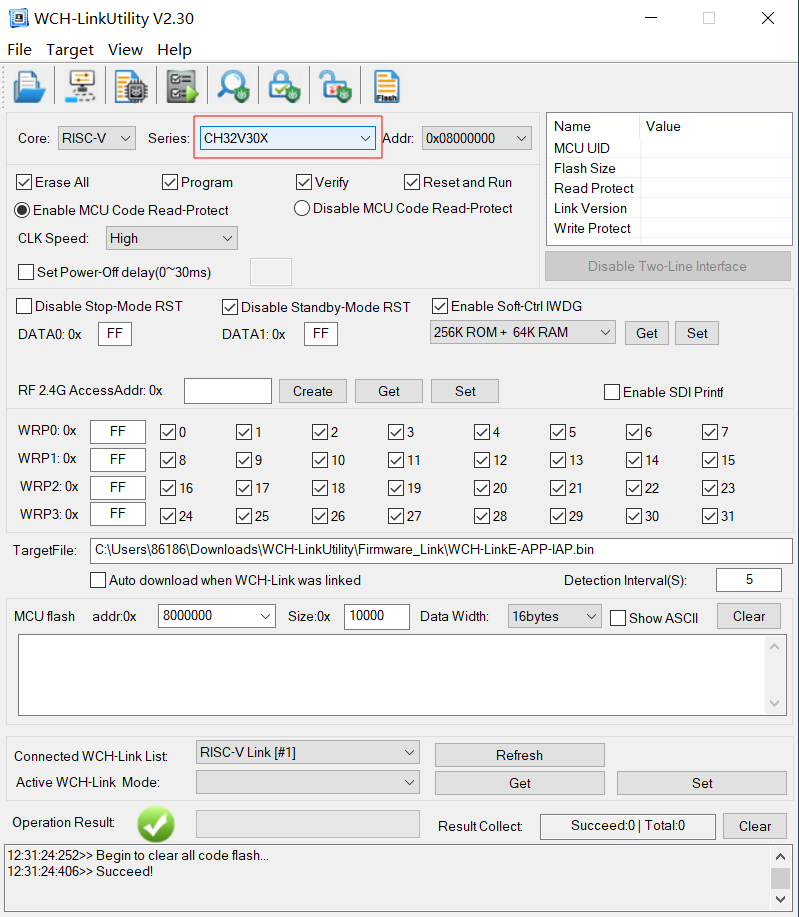Click the open file folder toolbar icon
Viewport: 799px width, 917px height.
pos(29,87)
